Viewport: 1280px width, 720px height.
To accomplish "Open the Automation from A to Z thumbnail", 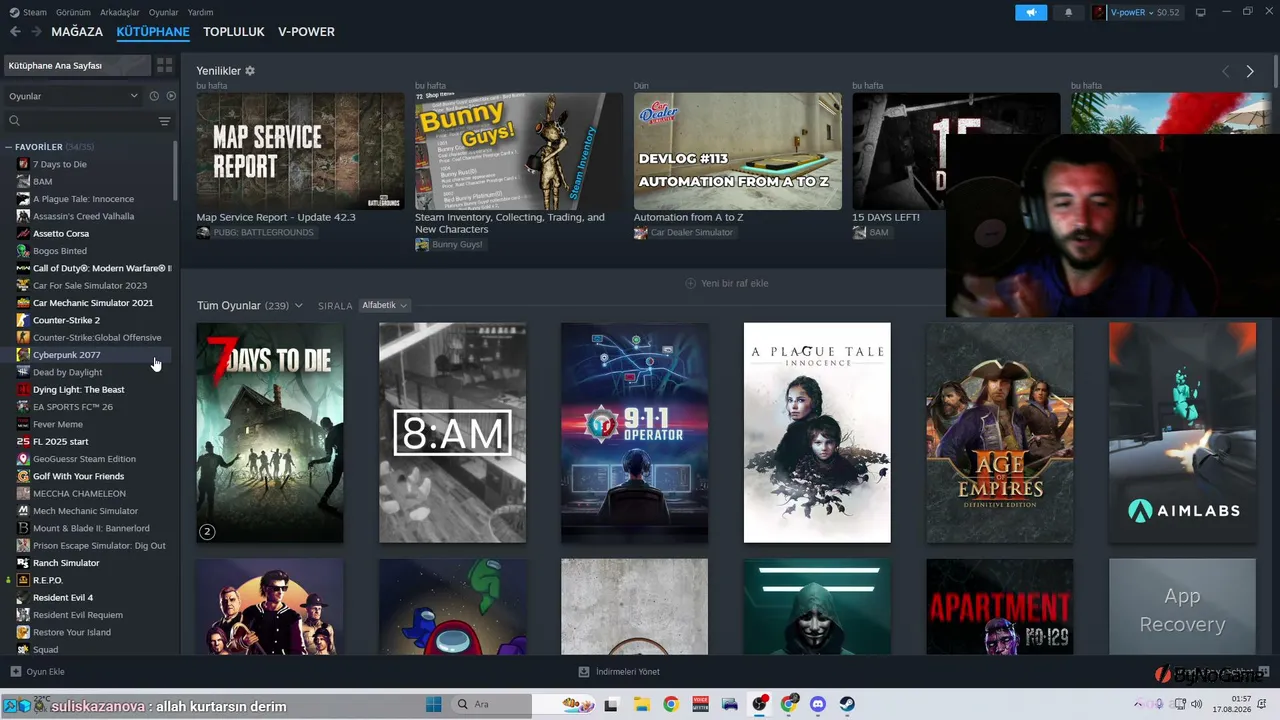I will point(738,151).
